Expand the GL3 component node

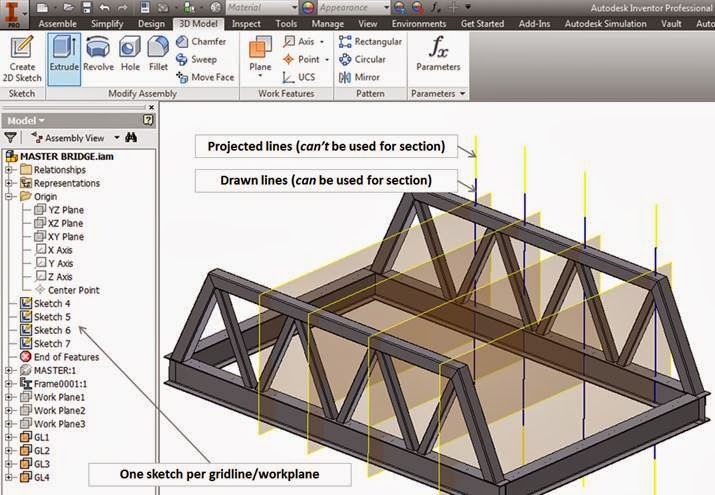click(8, 464)
